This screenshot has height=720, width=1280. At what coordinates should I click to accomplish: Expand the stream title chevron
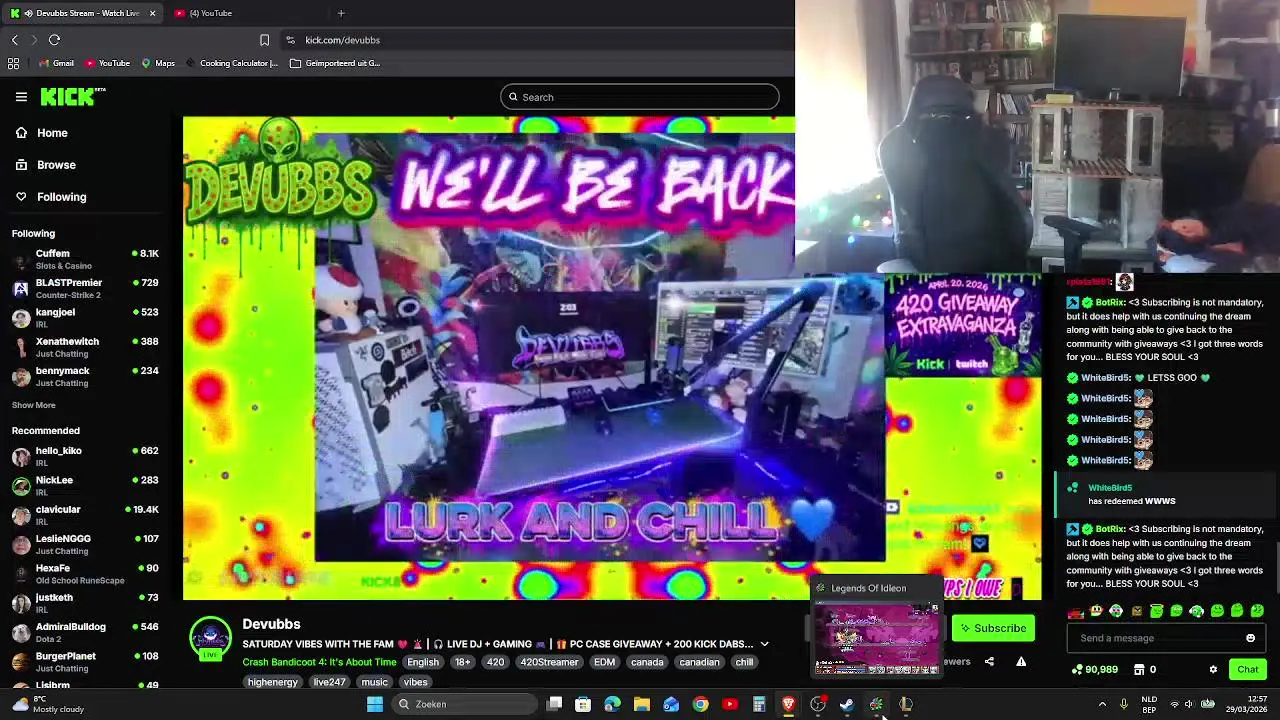(764, 645)
